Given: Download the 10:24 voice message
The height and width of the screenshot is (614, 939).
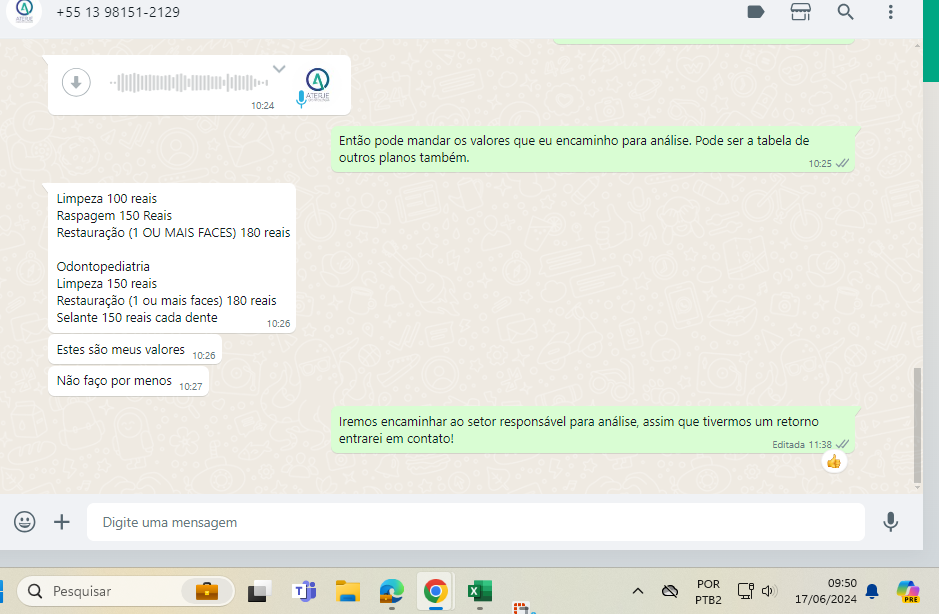Looking at the screenshot, I should coord(76,83).
